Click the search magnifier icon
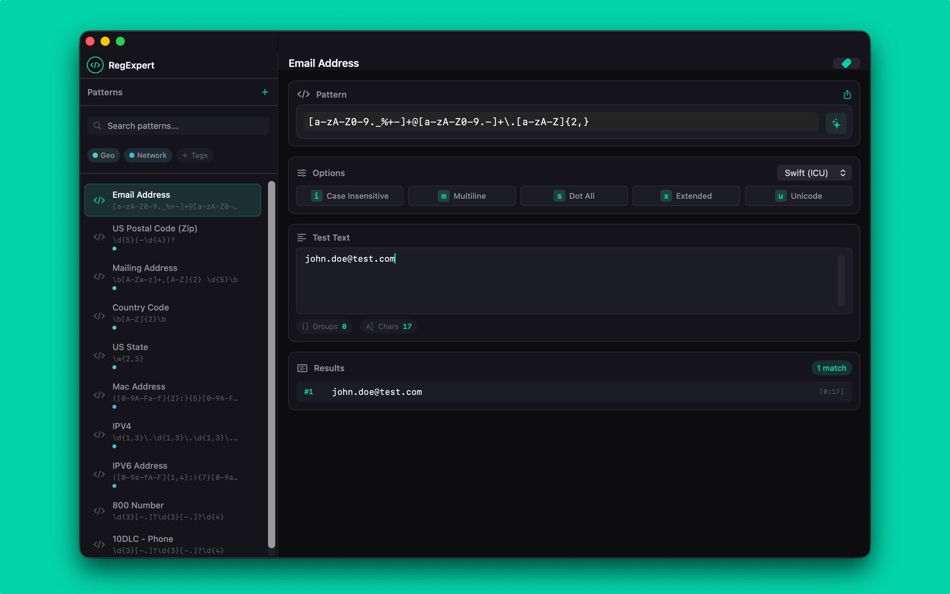 [97, 125]
